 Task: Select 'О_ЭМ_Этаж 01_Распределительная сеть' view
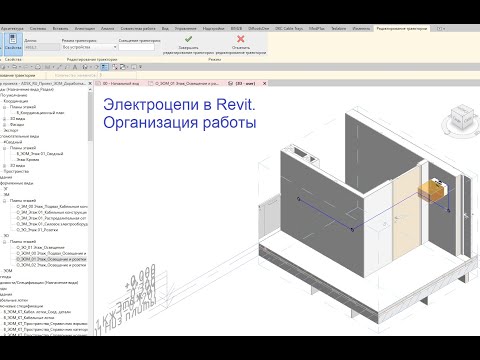pyautogui.click(x=52, y=218)
